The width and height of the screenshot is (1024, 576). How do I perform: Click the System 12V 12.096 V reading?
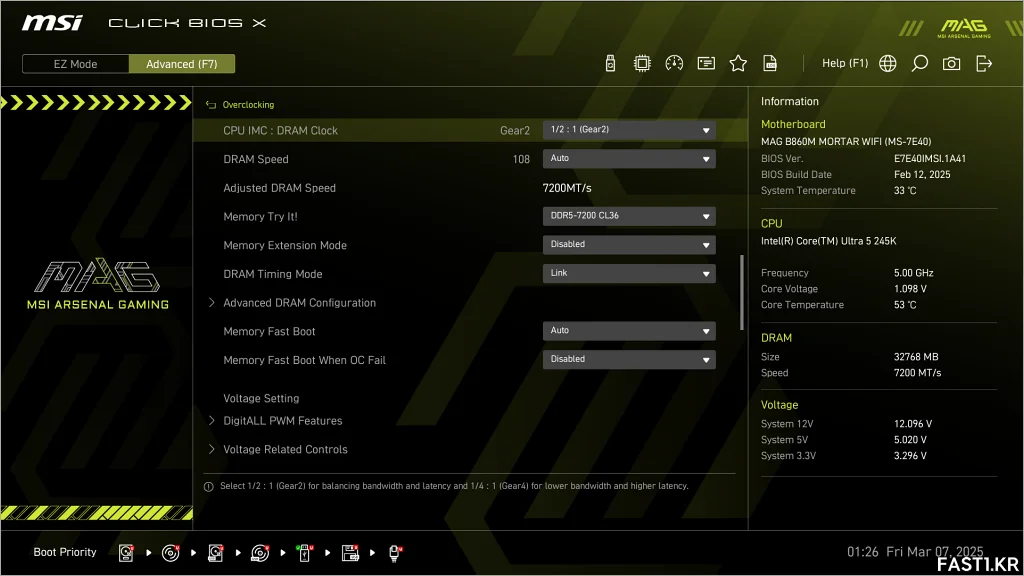[913, 424]
